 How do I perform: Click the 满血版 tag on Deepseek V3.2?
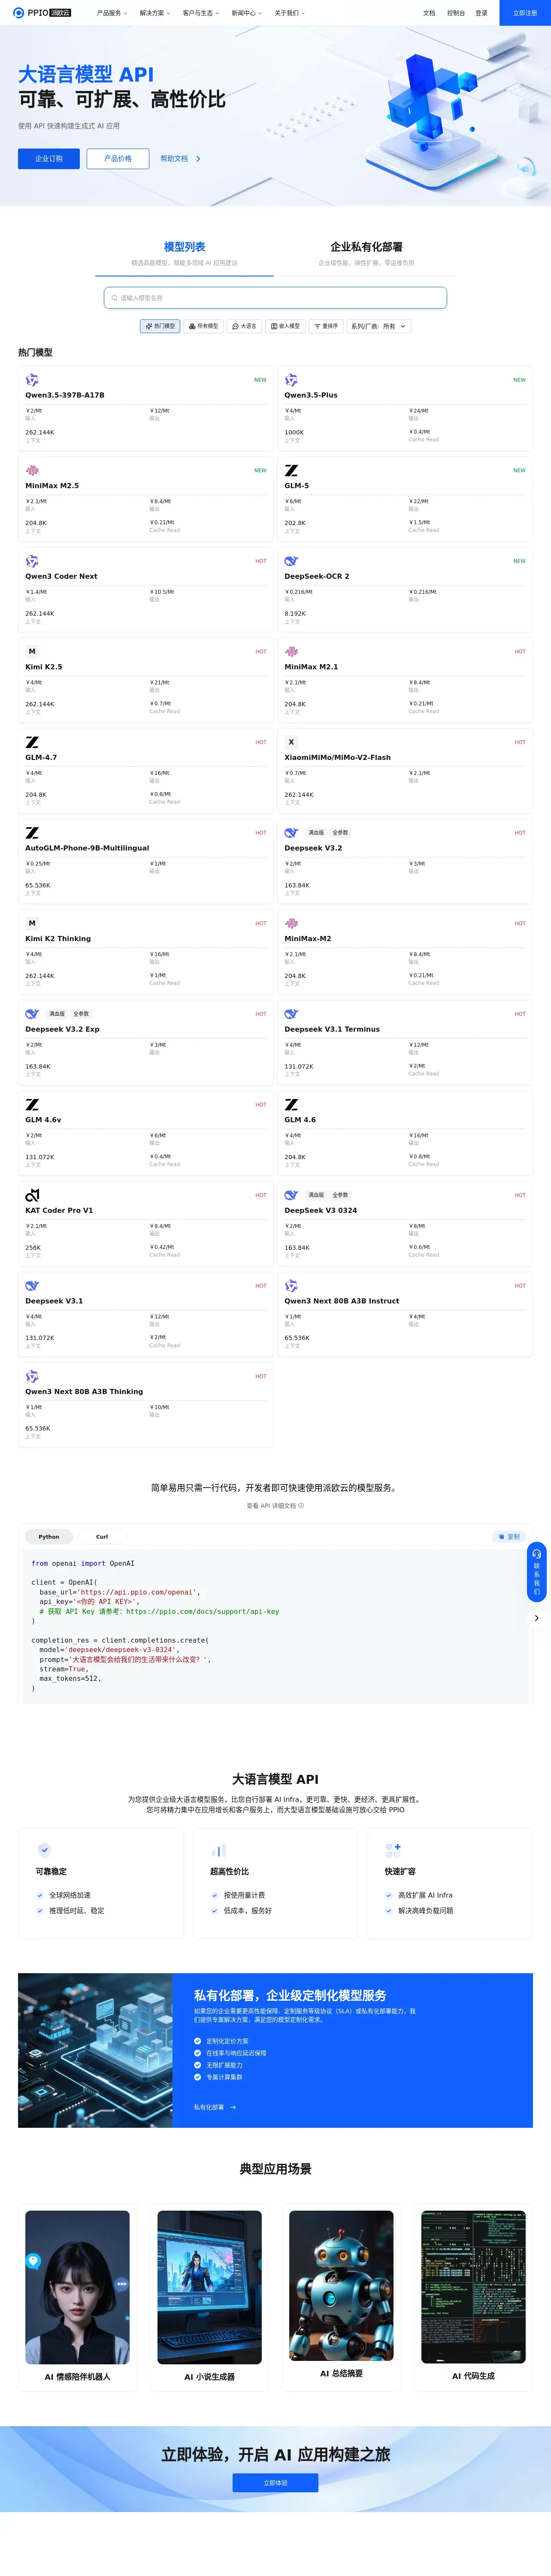point(316,832)
